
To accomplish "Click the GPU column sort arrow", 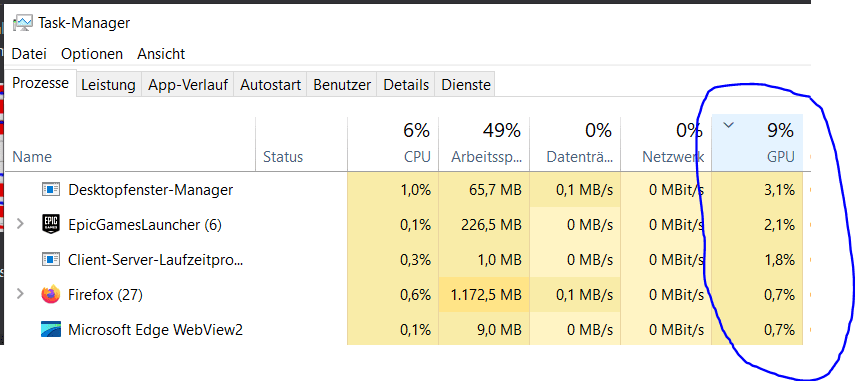I will point(728,125).
